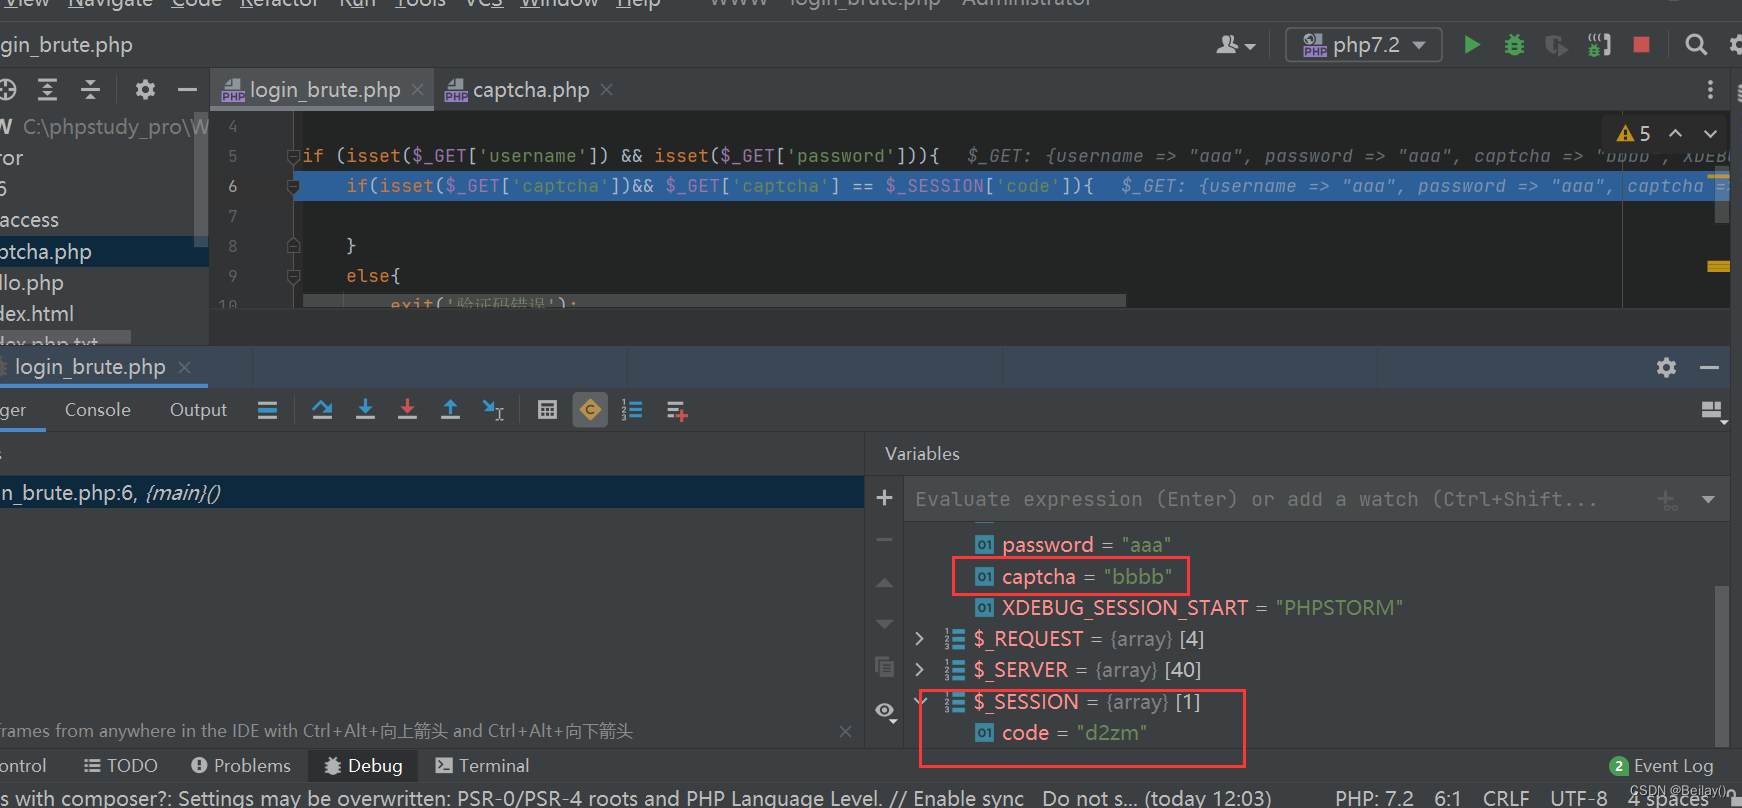Open the Problems tool window

240,766
